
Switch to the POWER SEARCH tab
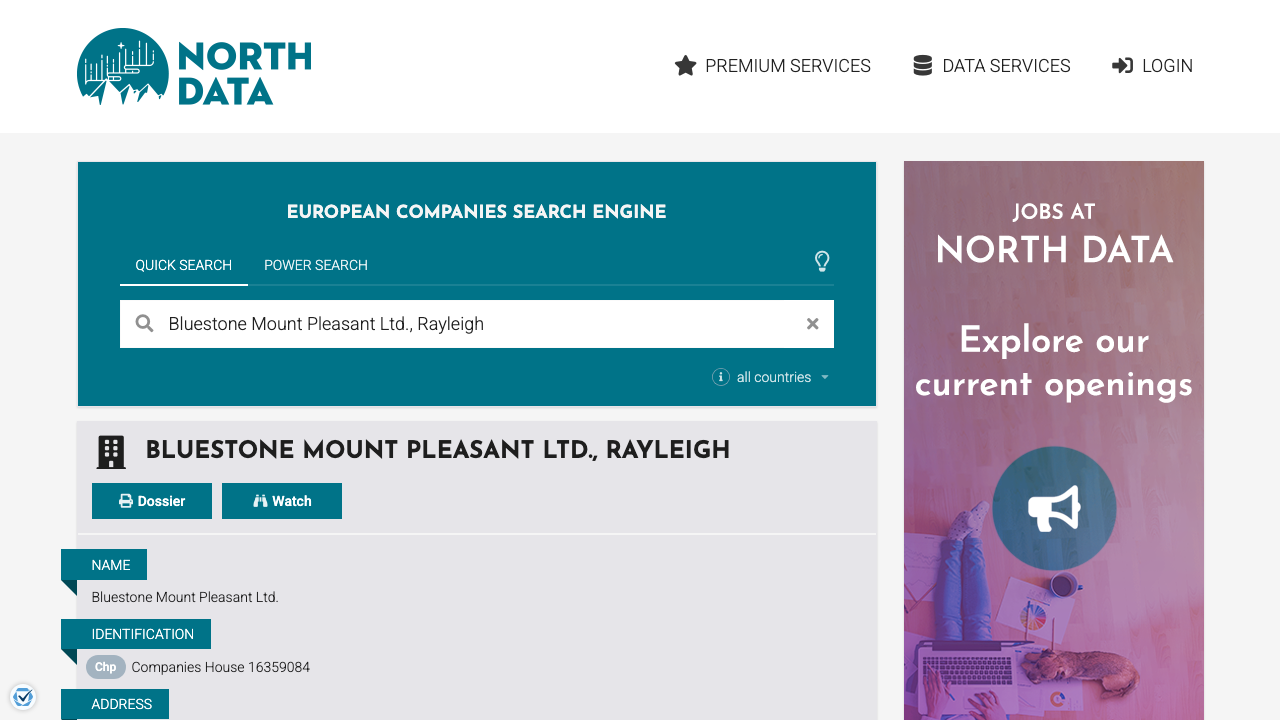coord(315,265)
